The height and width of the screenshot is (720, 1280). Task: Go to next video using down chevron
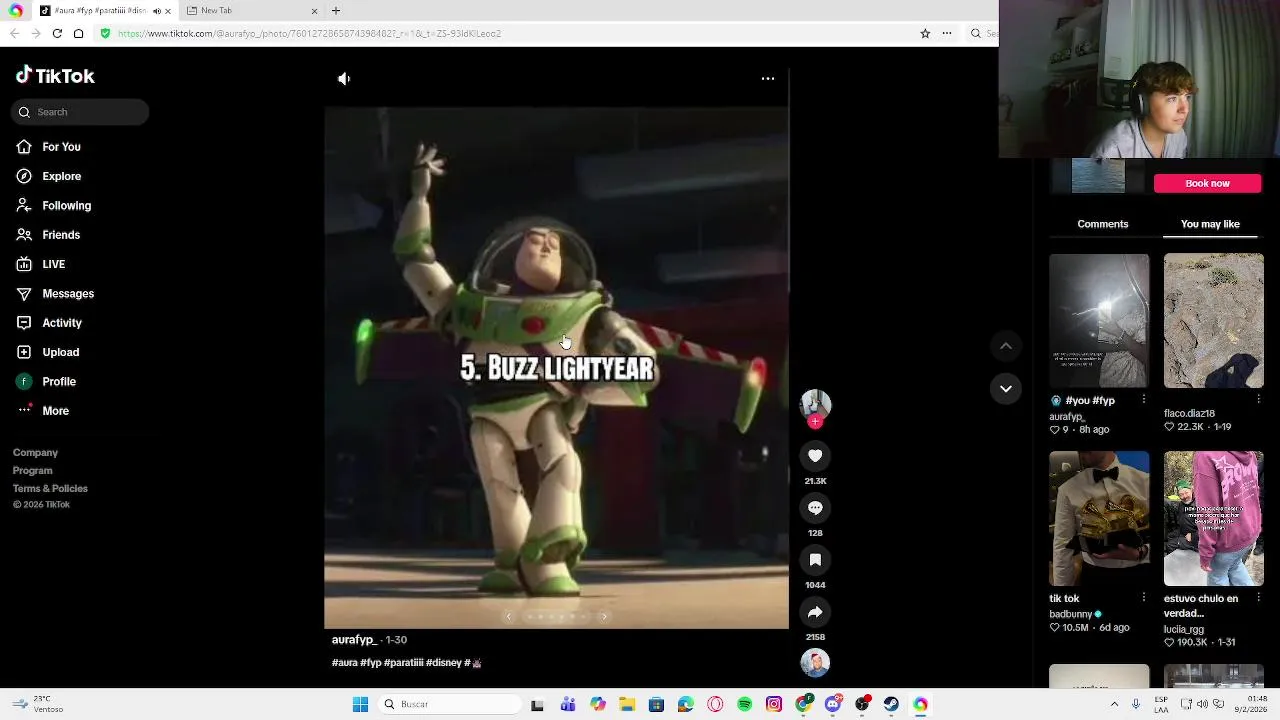1006,388
